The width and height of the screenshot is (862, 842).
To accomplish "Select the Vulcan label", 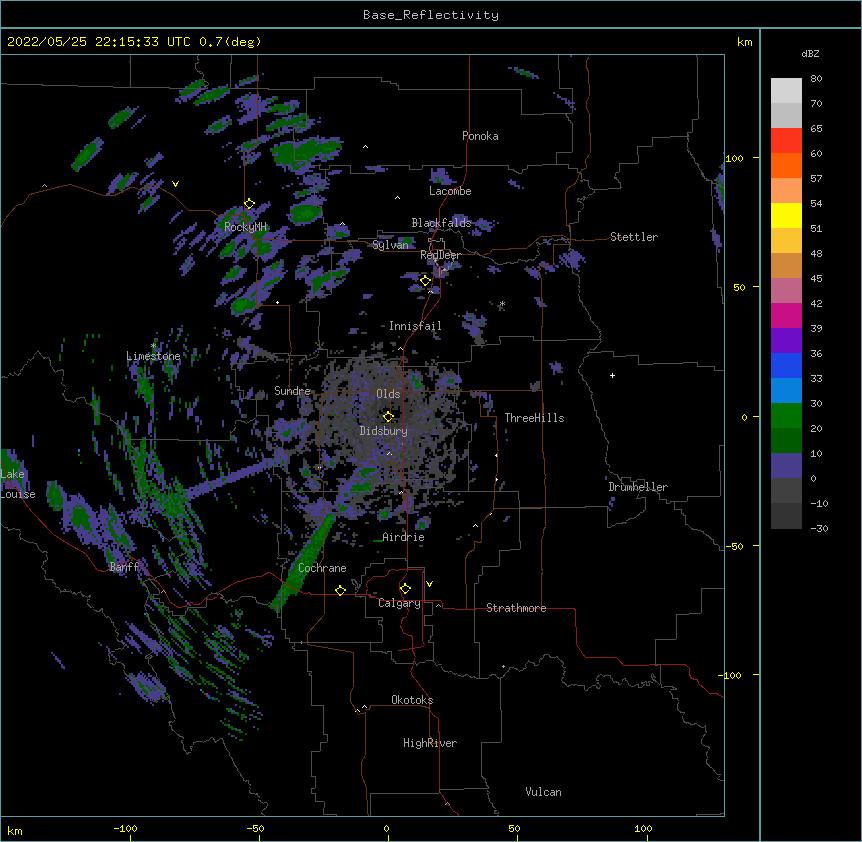I will coord(543,792).
